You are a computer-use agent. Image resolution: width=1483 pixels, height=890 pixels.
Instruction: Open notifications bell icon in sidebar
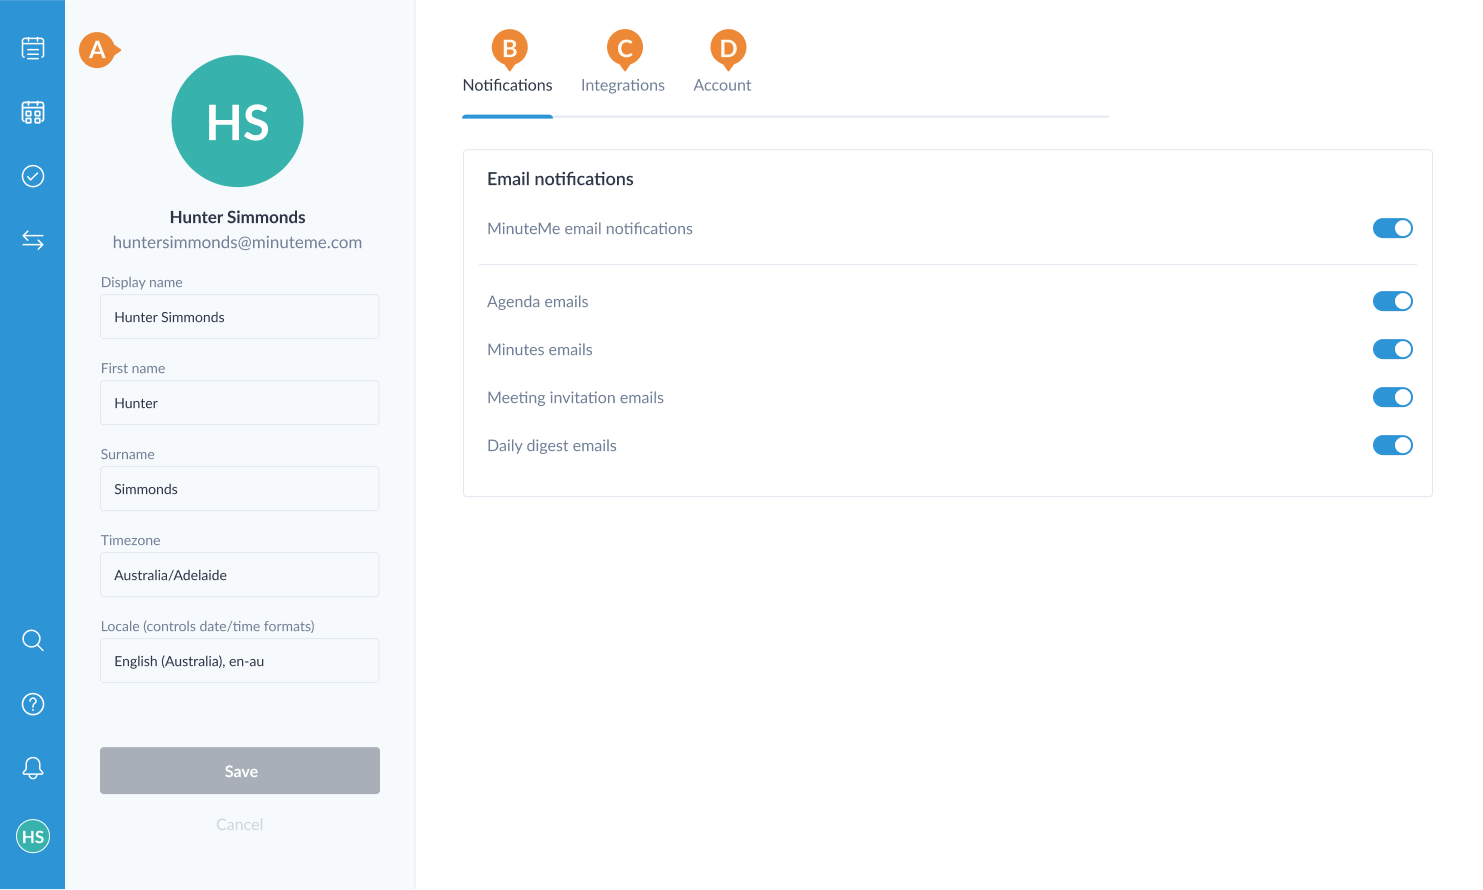(33, 768)
